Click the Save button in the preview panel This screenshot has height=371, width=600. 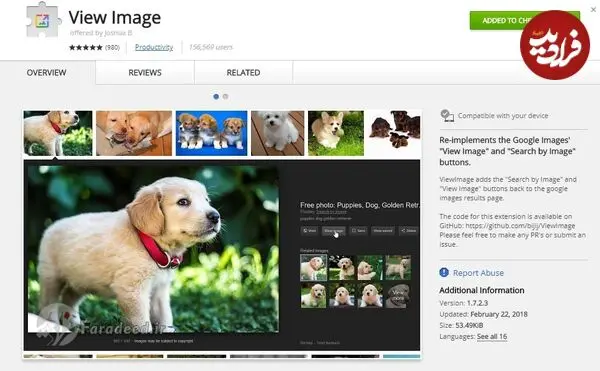pyautogui.click(x=359, y=231)
